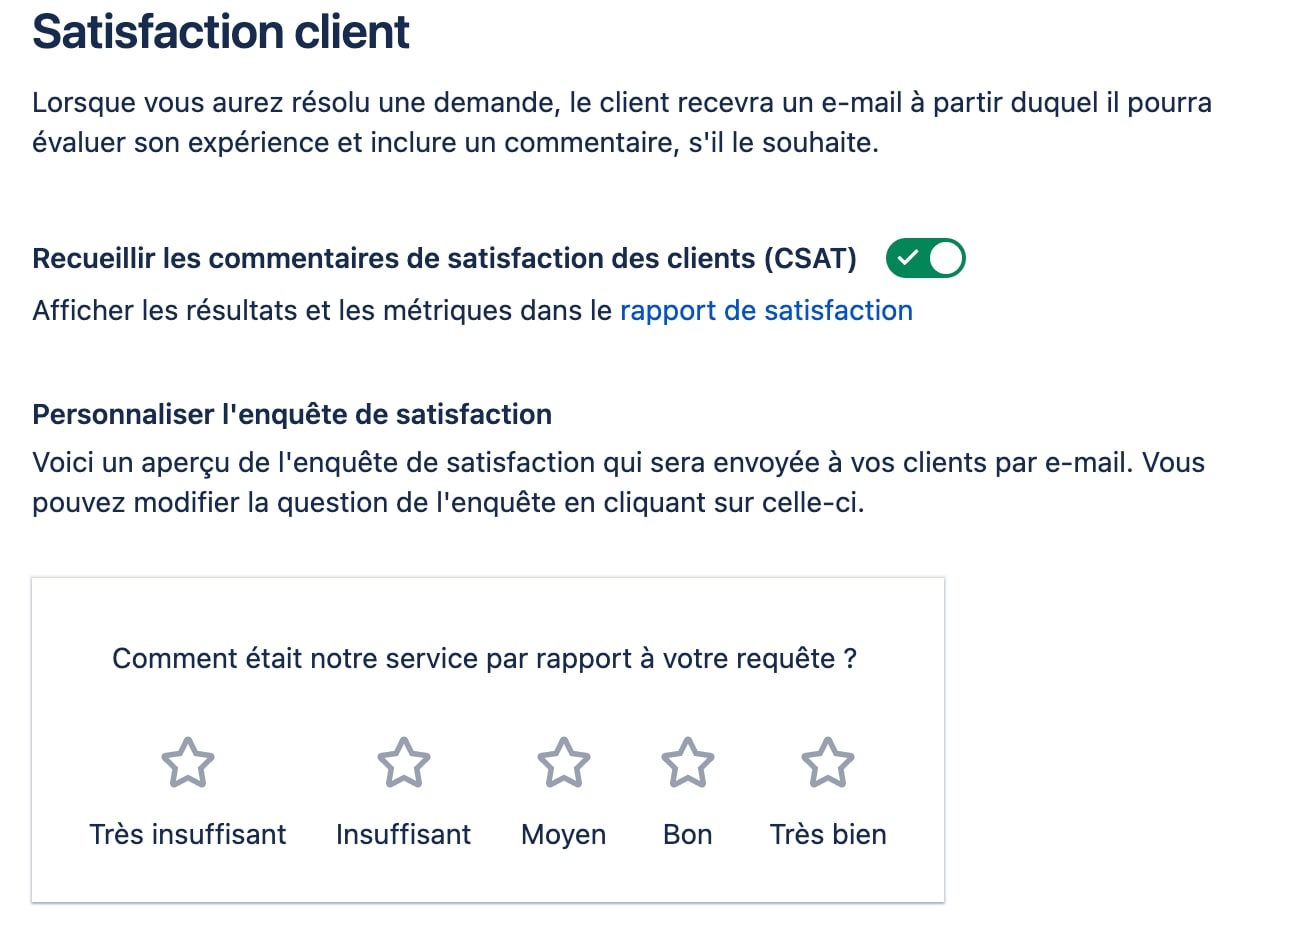Choose the middle star for Moyen
The height and width of the screenshot is (928, 1296).
tap(564, 763)
